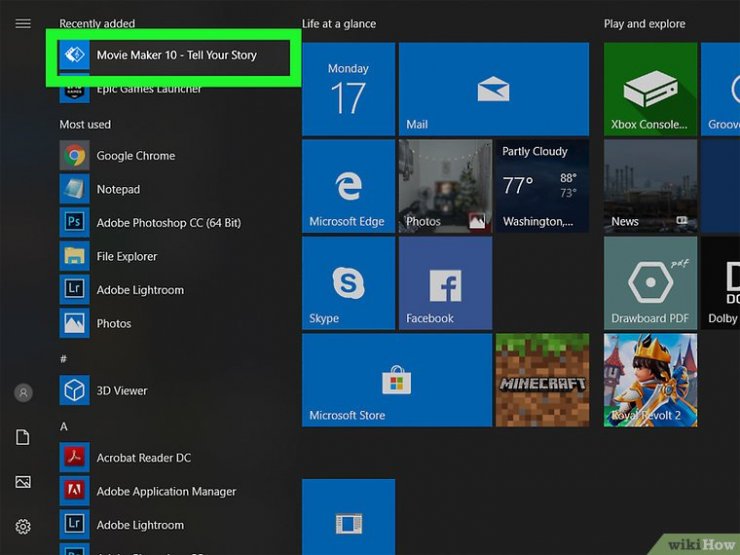
Task: Open Acrobat Reader DC by name
Action: [144, 458]
